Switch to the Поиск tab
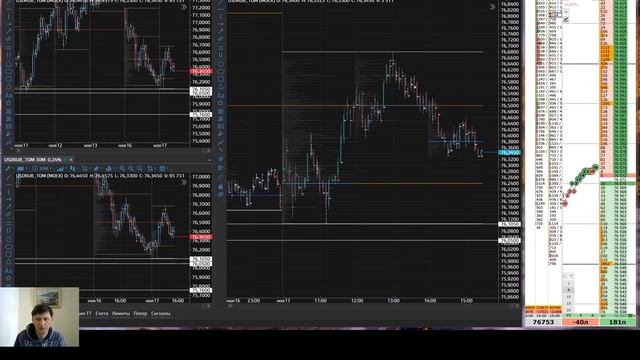The width and height of the screenshot is (640, 360). (140, 313)
